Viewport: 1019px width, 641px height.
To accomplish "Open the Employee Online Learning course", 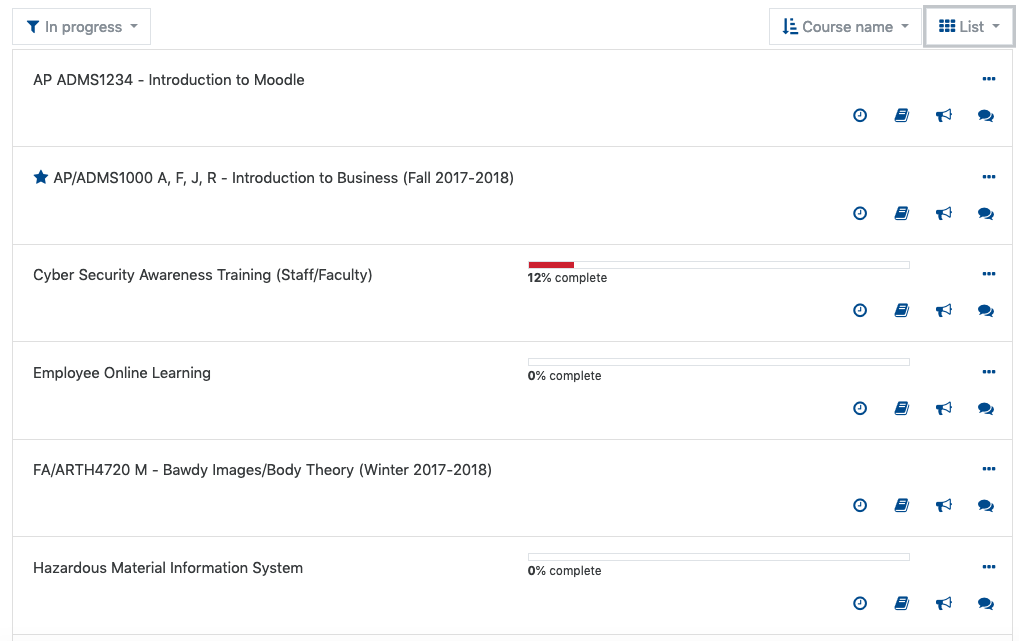I will pos(122,373).
